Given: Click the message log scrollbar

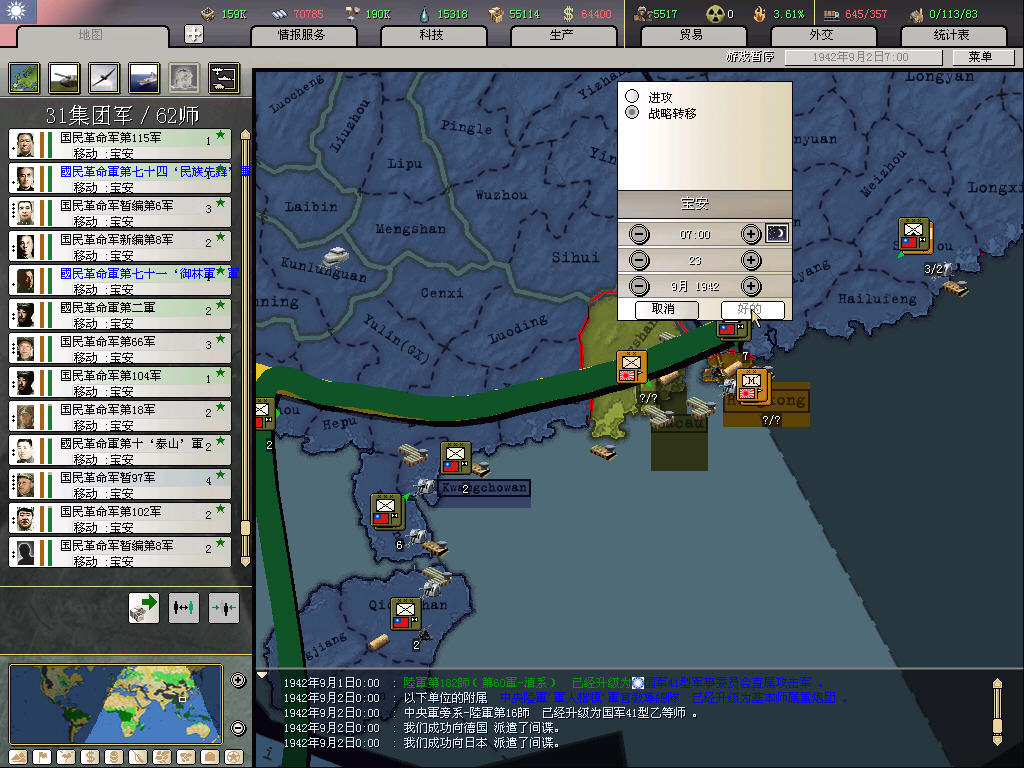Looking at the screenshot, I should pos(997,712).
